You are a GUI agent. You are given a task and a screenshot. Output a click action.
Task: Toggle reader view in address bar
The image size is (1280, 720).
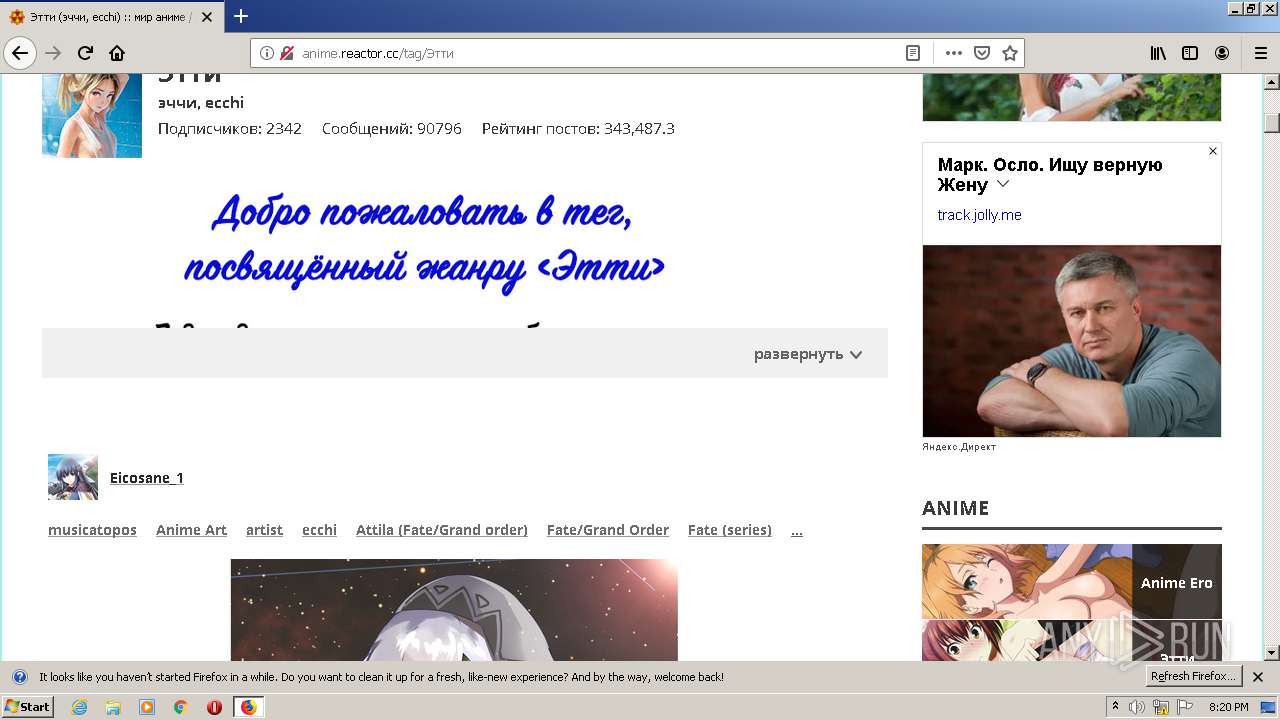coord(913,53)
